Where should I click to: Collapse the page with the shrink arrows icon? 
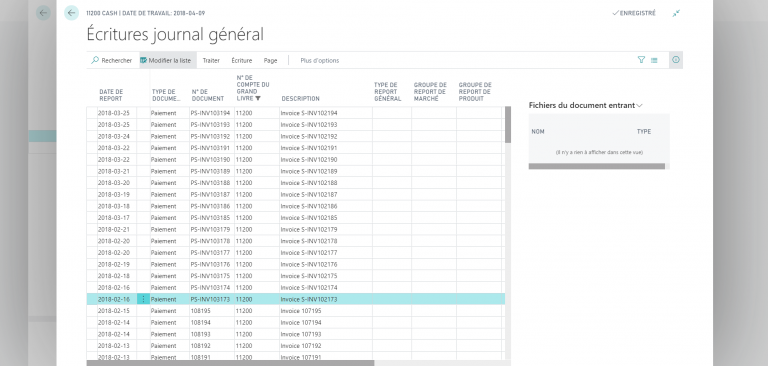click(676, 13)
